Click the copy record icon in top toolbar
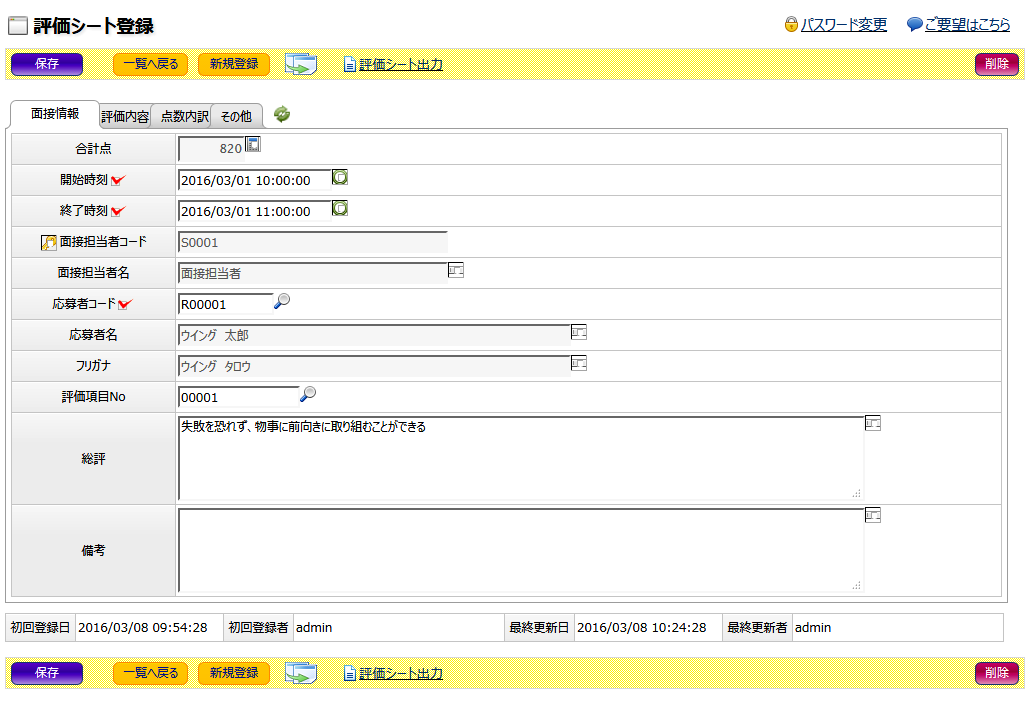Viewport: 1030px width, 704px height. pos(300,65)
